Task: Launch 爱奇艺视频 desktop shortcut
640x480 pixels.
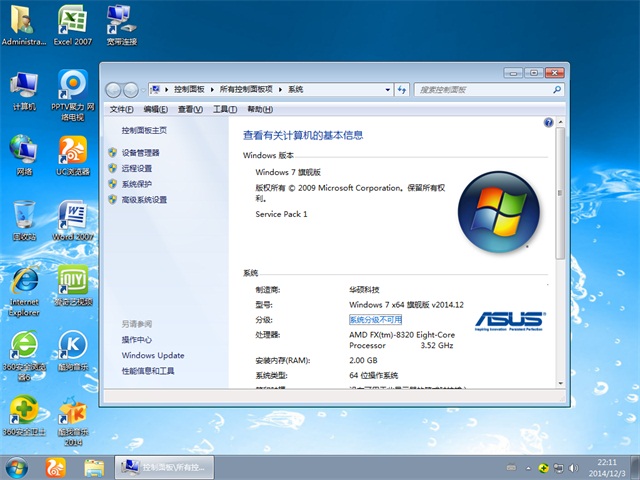Action: (71, 285)
